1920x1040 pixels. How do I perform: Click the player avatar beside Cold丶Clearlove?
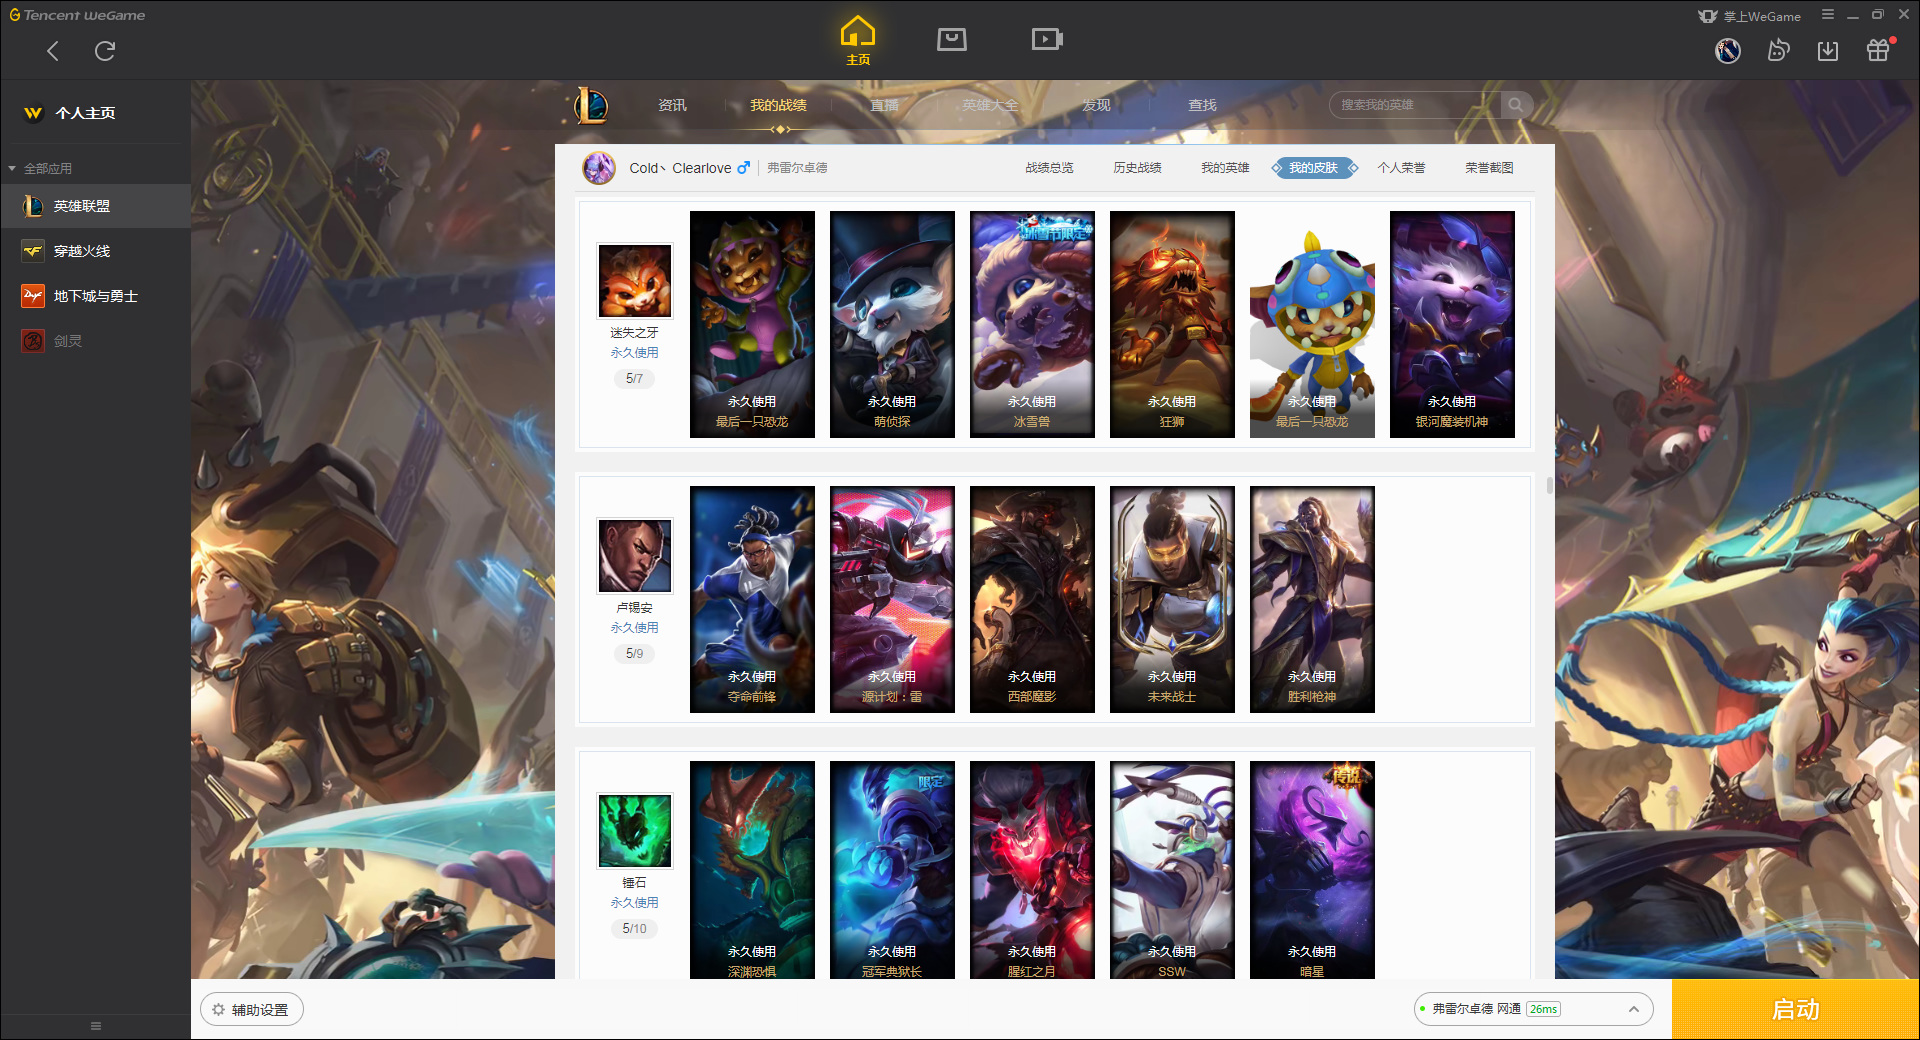(599, 168)
